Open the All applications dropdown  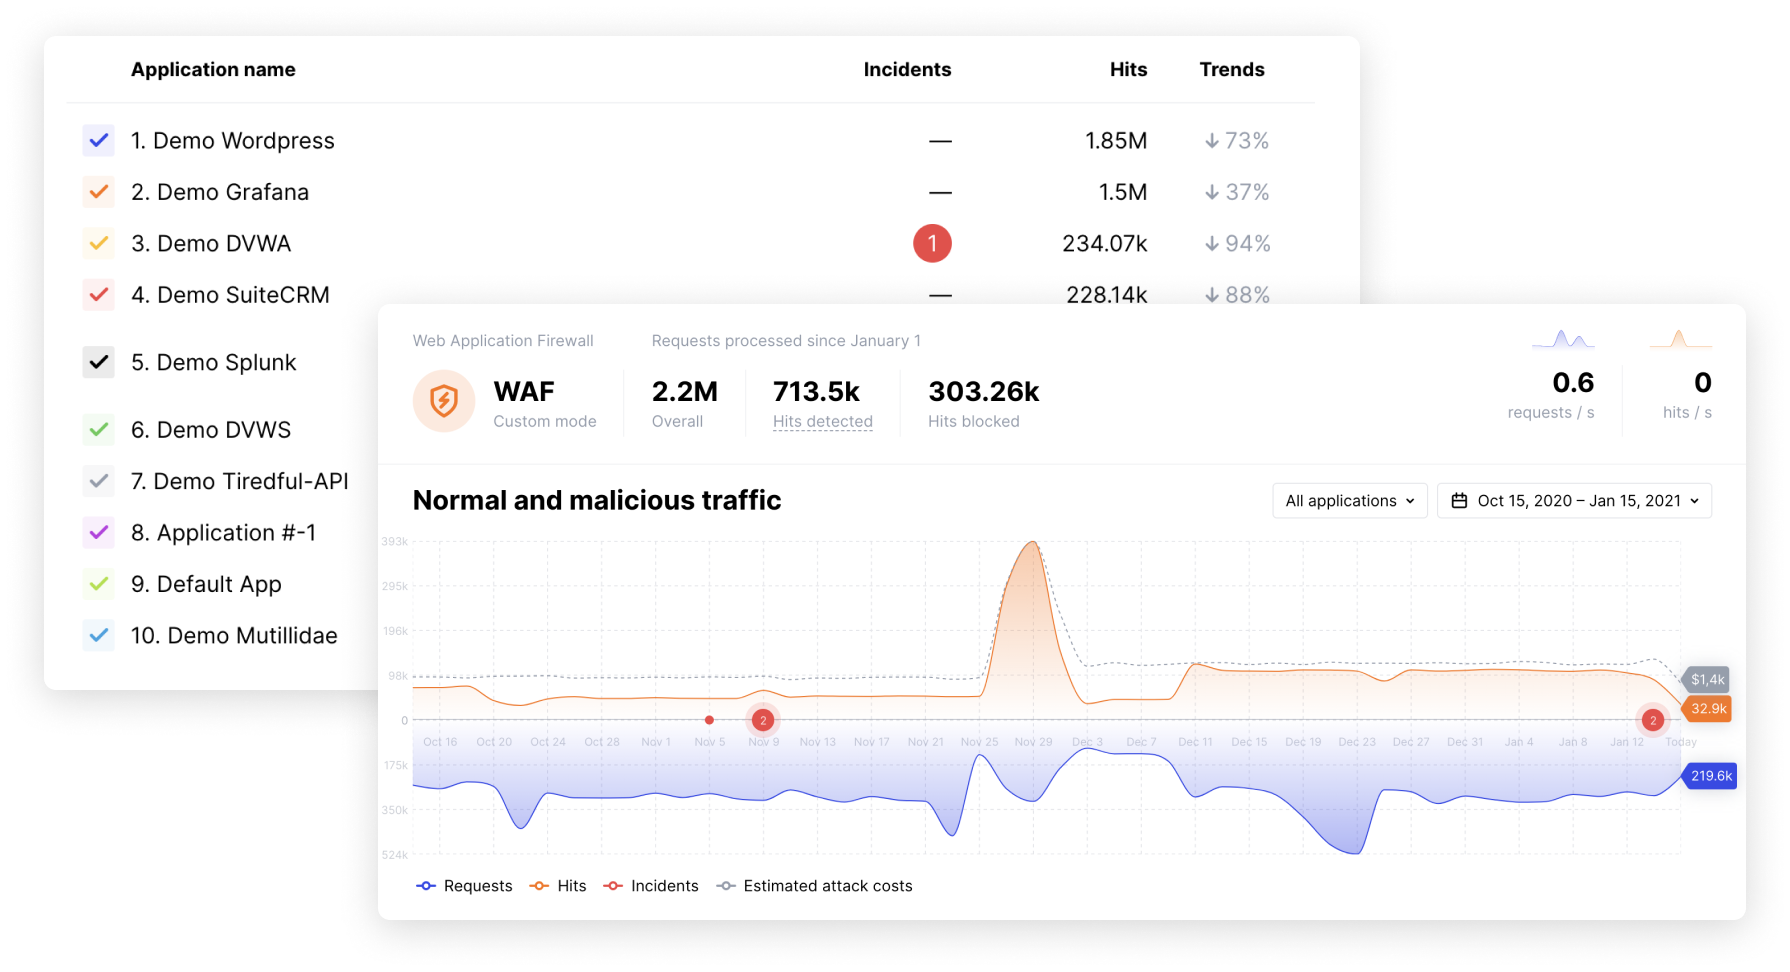click(1350, 501)
